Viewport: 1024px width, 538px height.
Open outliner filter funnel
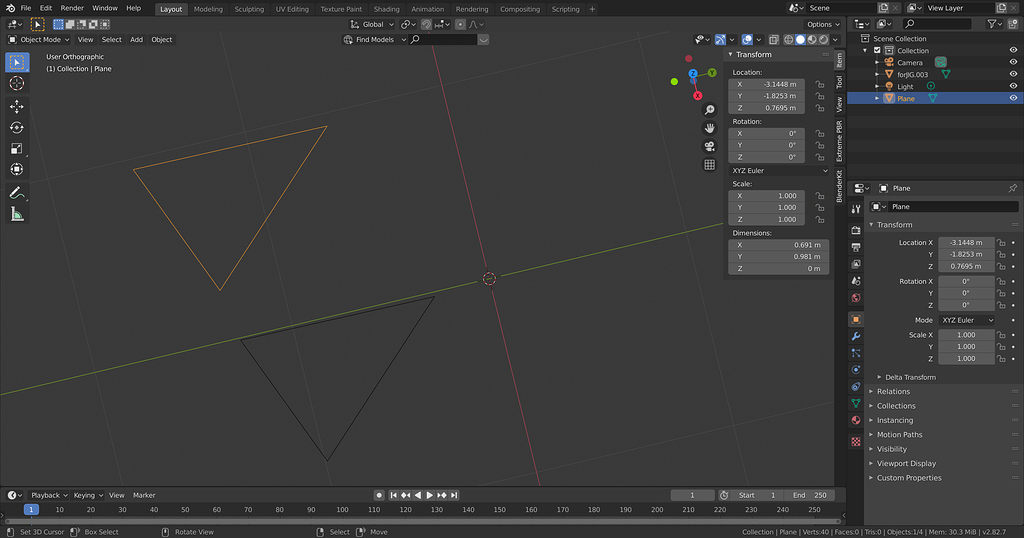tap(995, 24)
